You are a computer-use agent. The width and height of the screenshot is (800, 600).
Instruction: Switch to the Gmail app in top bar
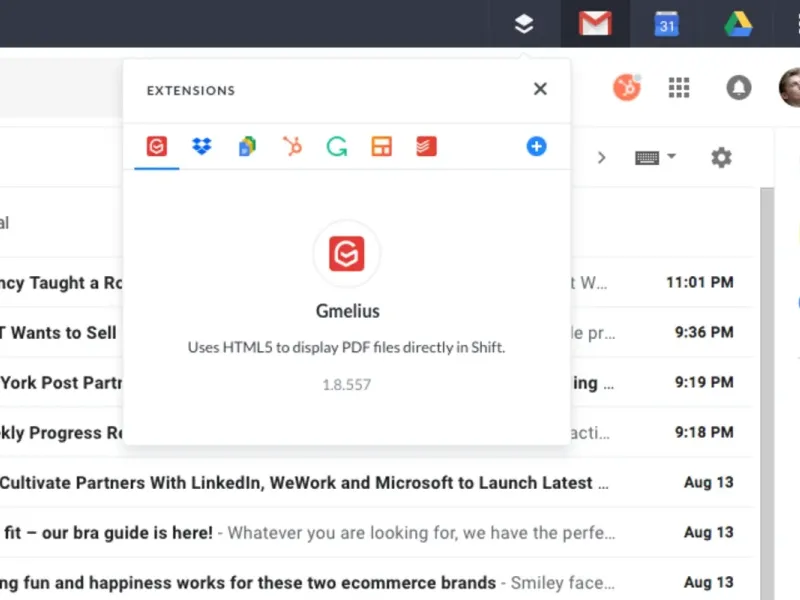coord(595,23)
